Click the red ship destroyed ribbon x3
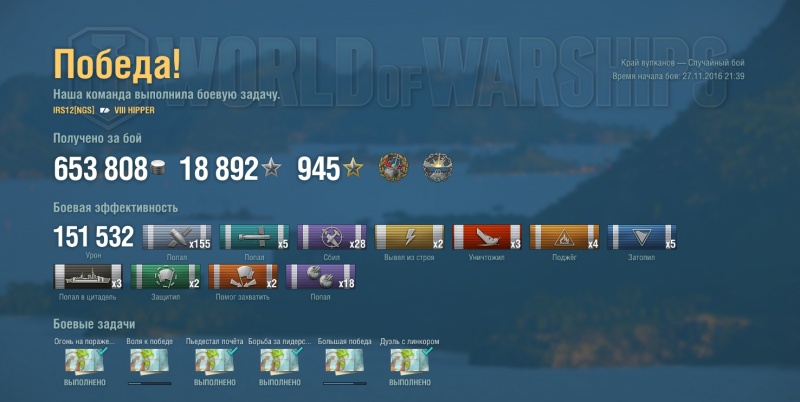 487,237
